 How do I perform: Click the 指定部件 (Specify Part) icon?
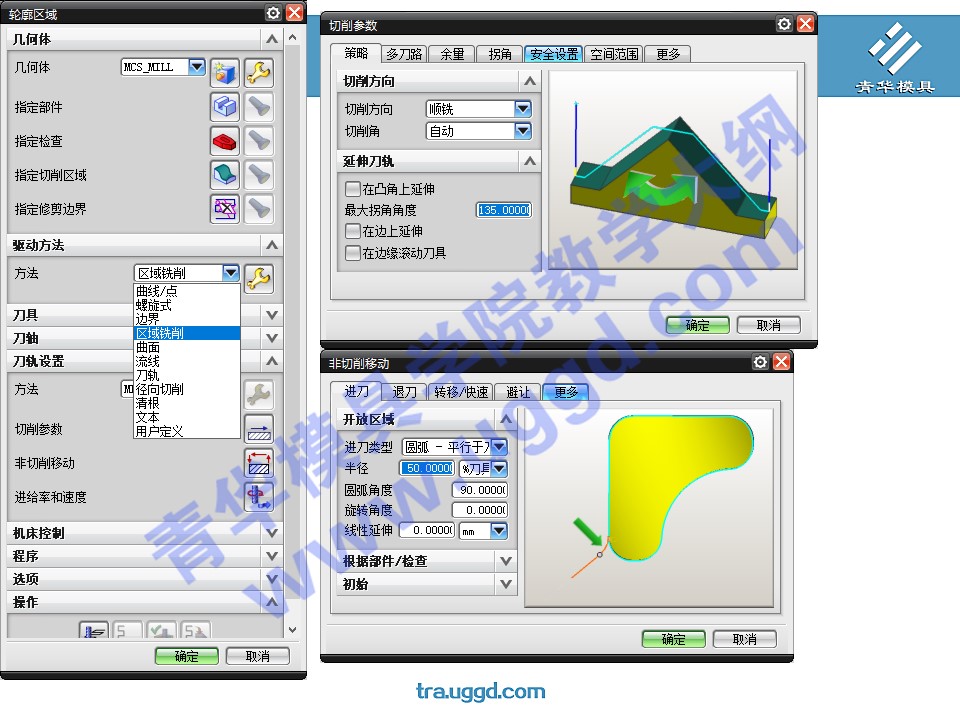pyautogui.click(x=224, y=107)
